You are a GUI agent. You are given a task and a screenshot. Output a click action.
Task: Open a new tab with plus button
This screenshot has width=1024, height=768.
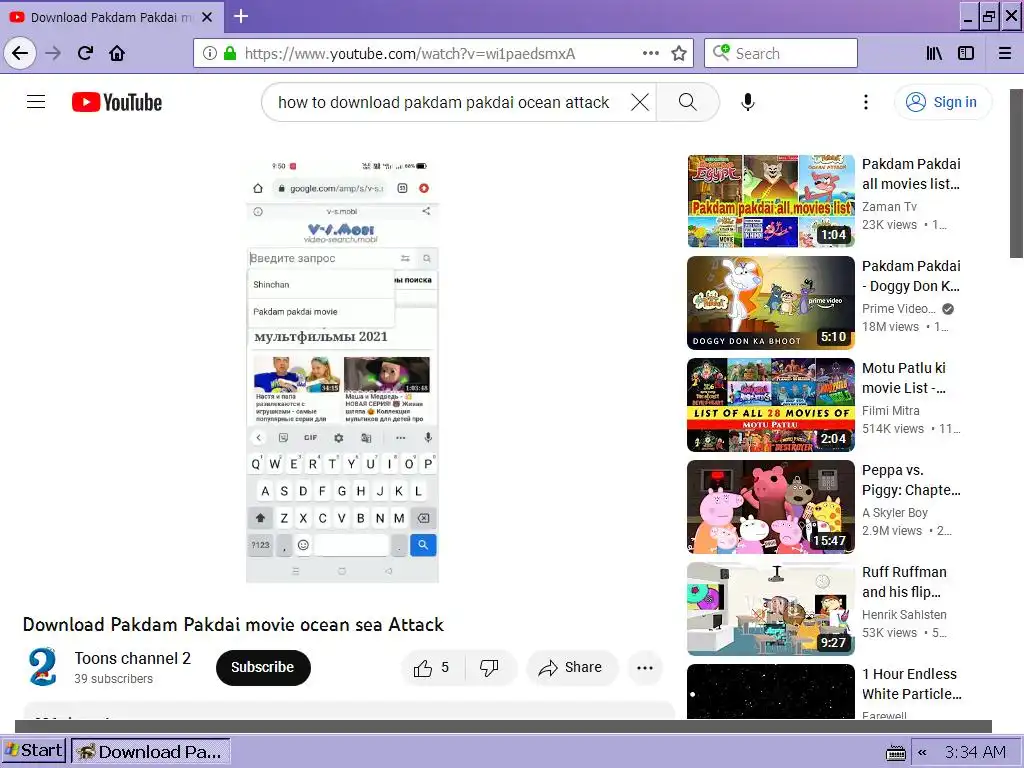click(241, 16)
